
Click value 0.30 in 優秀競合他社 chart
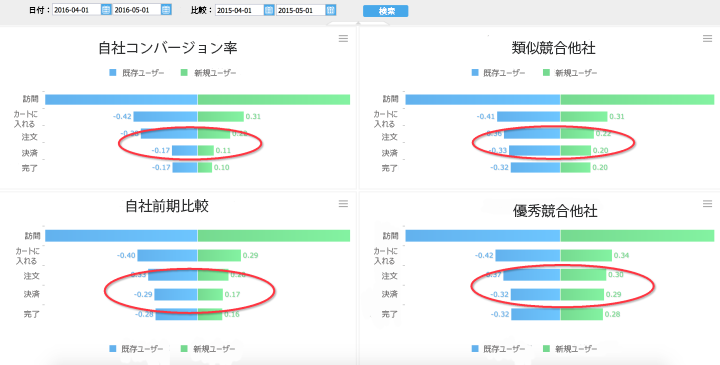[x=616, y=275]
